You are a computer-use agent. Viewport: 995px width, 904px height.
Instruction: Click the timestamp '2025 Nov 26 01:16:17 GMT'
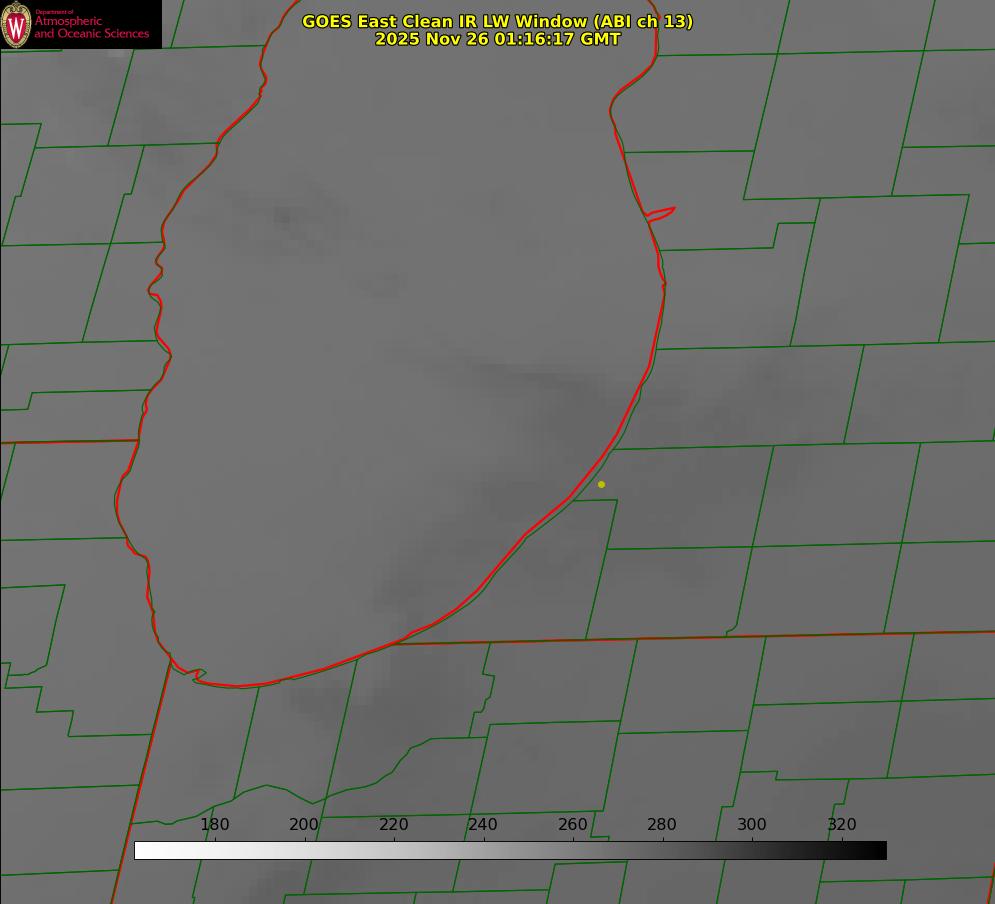point(498,39)
